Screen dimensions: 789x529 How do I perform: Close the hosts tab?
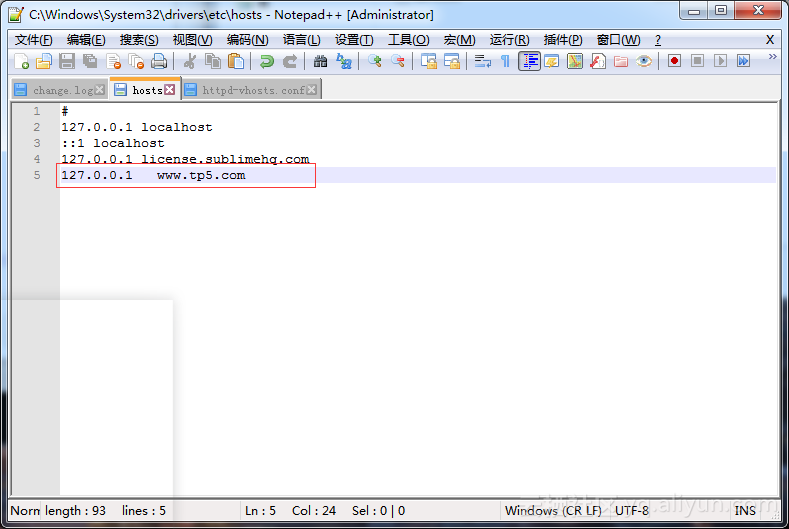pyautogui.click(x=170, y=90)
